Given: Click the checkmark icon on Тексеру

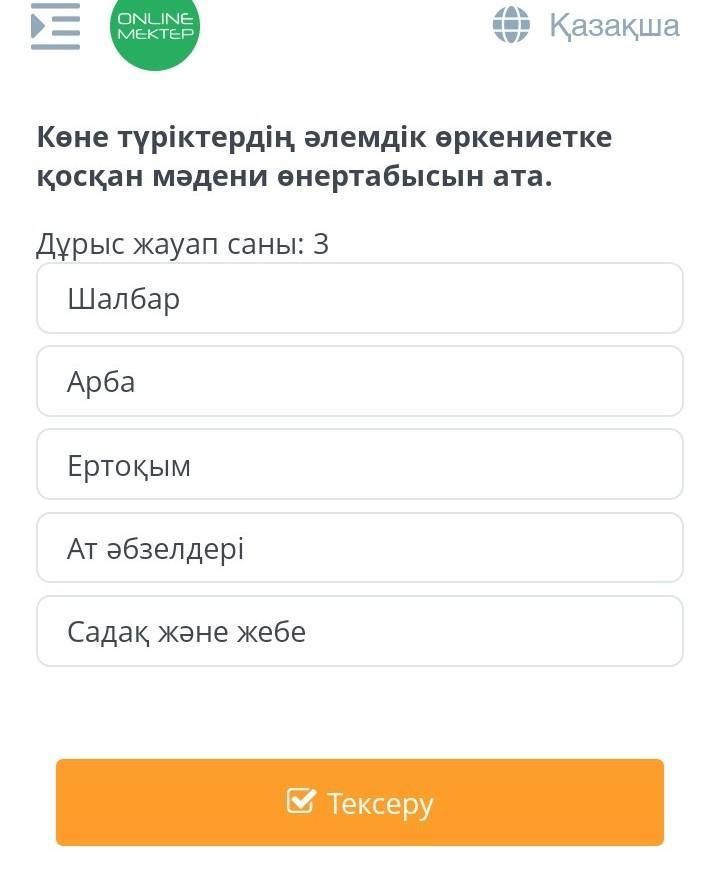Looking at the screenshot, I should pos(301,802).
